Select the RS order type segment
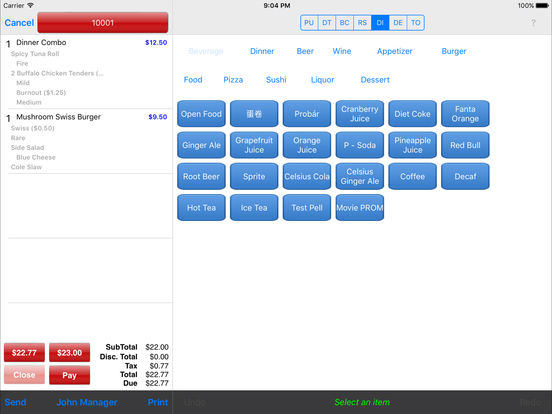 click(x=362, y=23)
